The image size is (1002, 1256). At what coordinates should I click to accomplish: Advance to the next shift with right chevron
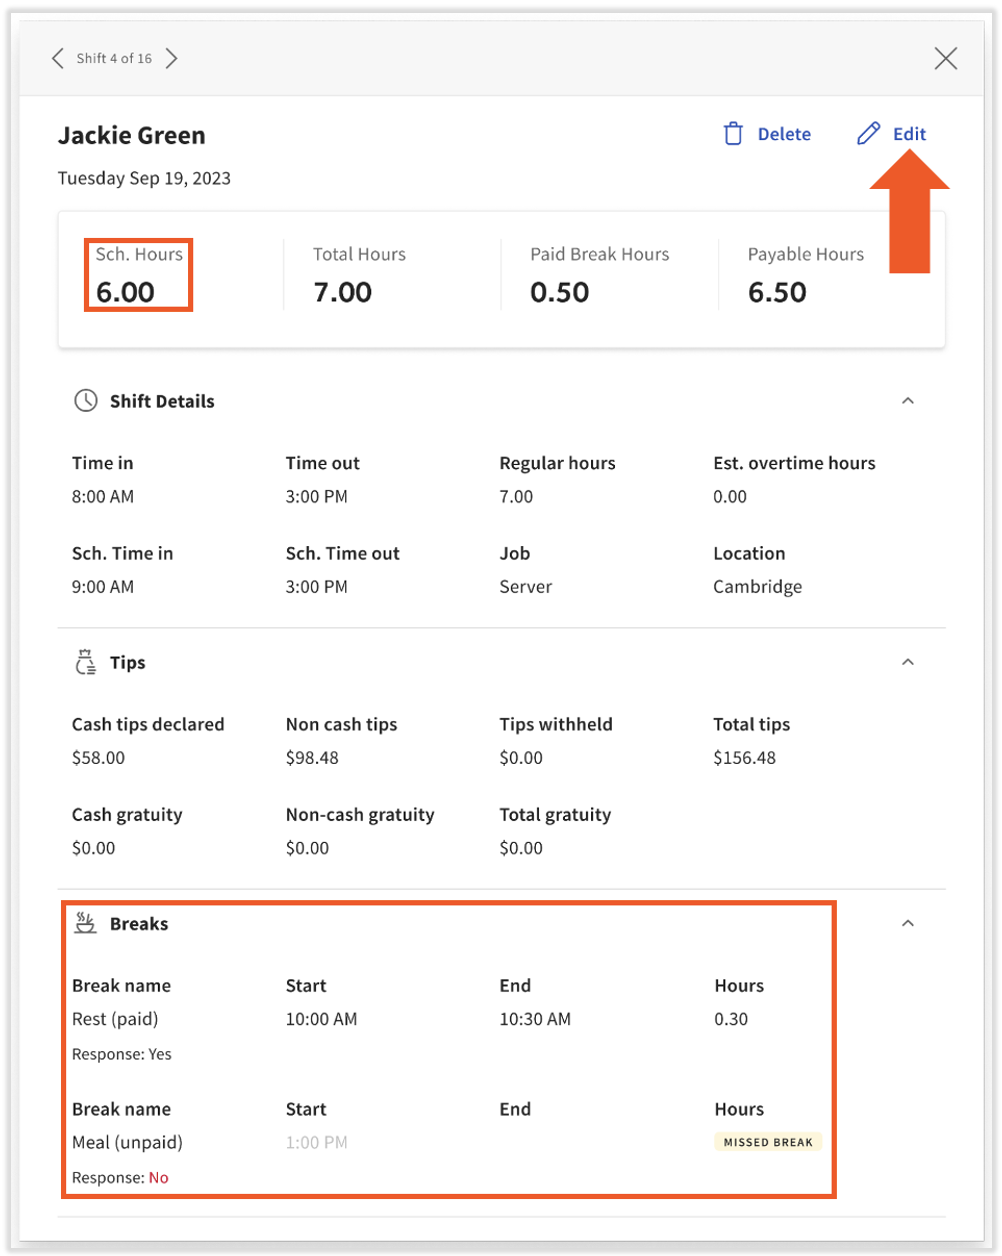tap(172, 58)
